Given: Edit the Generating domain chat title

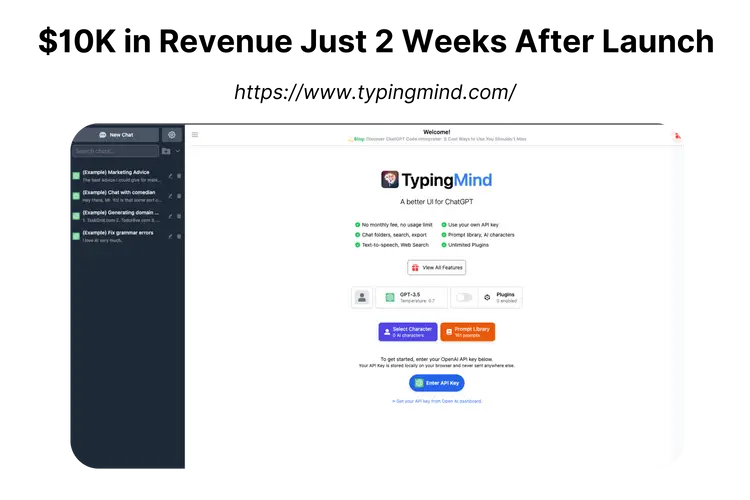Looking at the screenshot, I should 170,216.
